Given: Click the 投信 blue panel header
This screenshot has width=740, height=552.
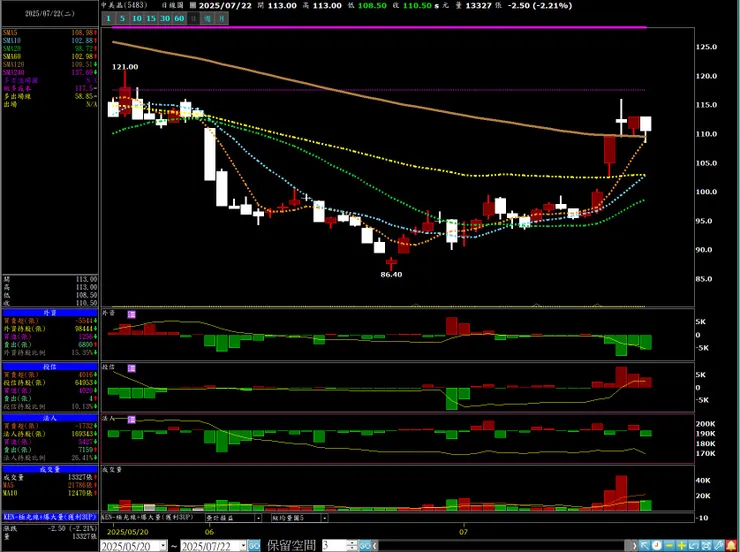Looking at the screenshot, I should 50,367.
